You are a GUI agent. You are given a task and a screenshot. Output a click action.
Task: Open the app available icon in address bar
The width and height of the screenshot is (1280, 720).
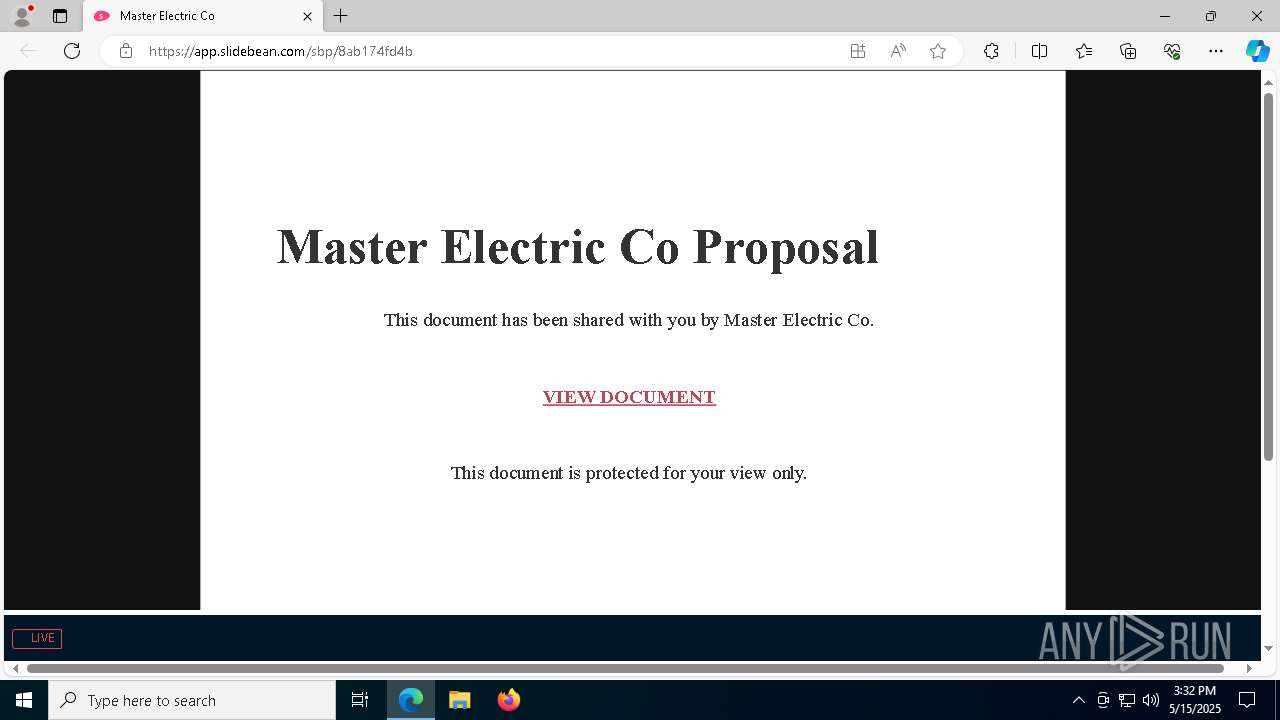858,51
